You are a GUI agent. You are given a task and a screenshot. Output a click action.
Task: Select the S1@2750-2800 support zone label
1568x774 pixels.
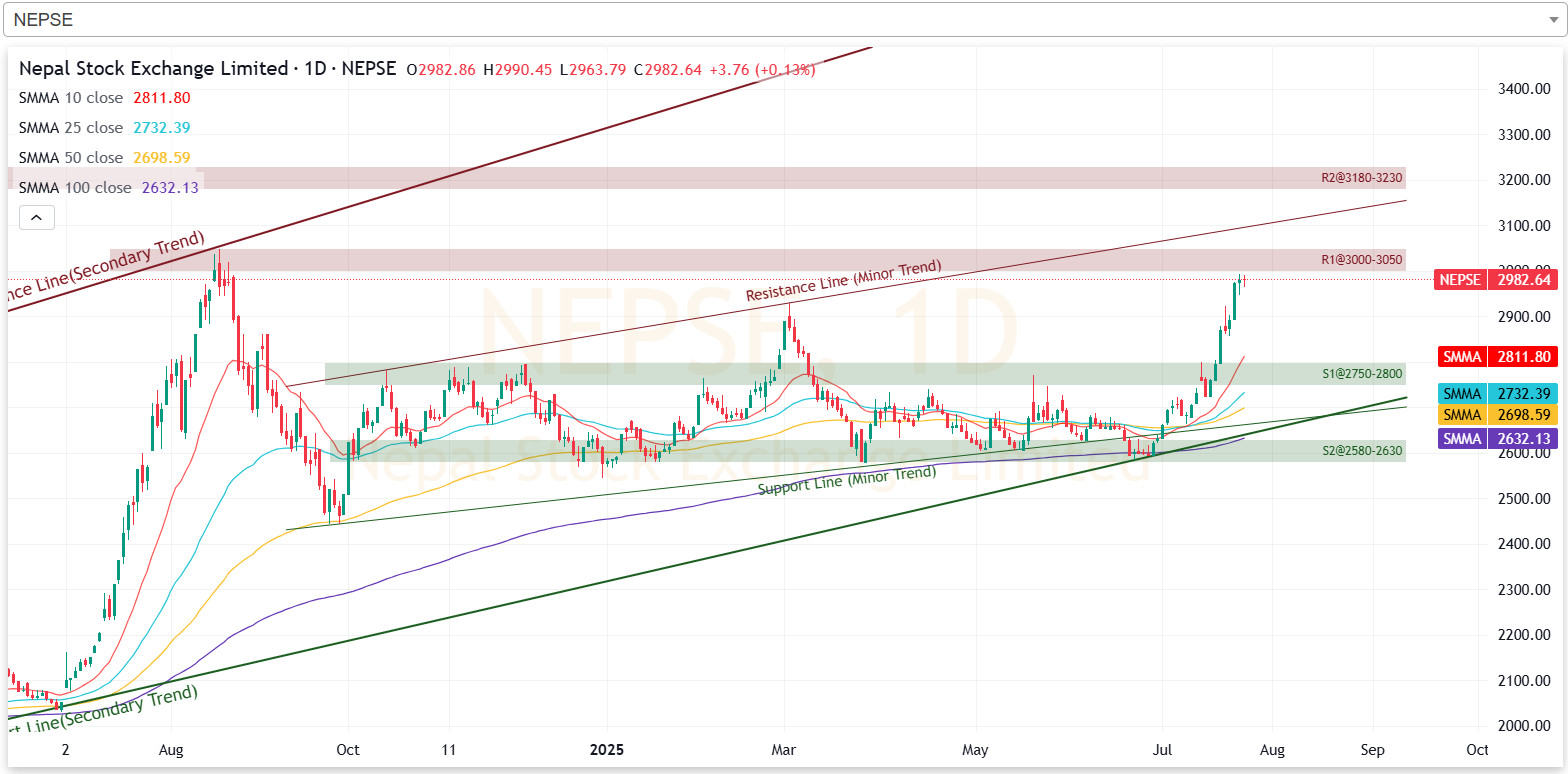pos(1362,375)
